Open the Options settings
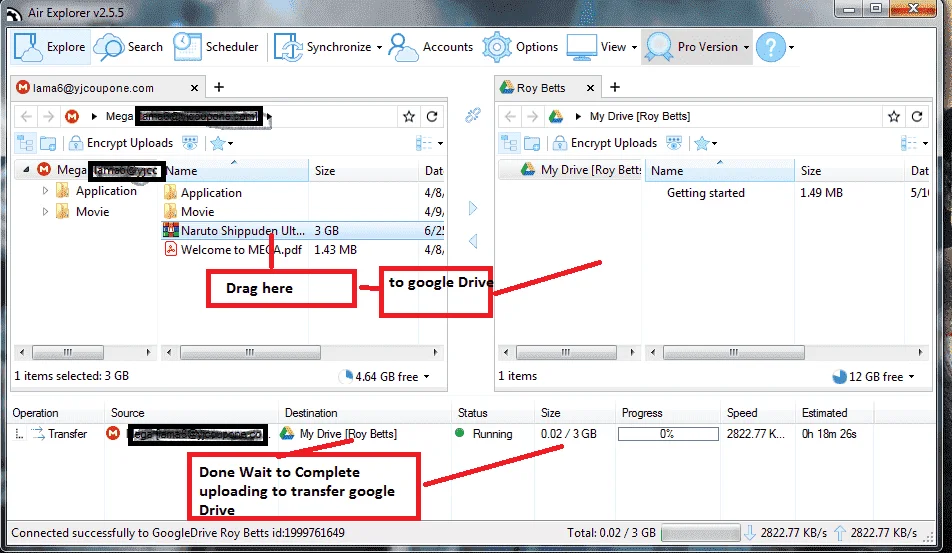 (x=520, y=47)
